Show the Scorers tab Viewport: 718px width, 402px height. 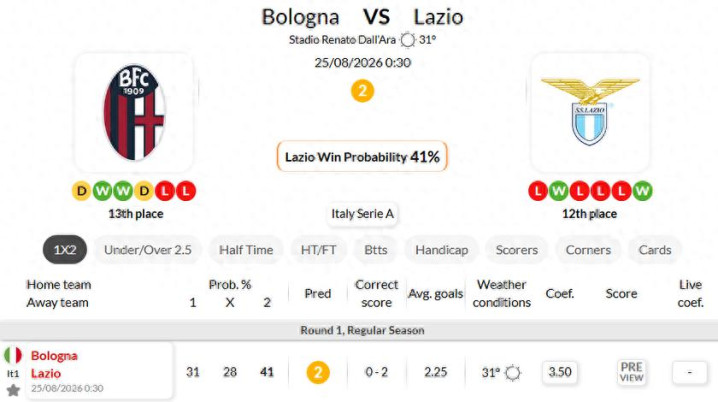(x=517, y=250)
